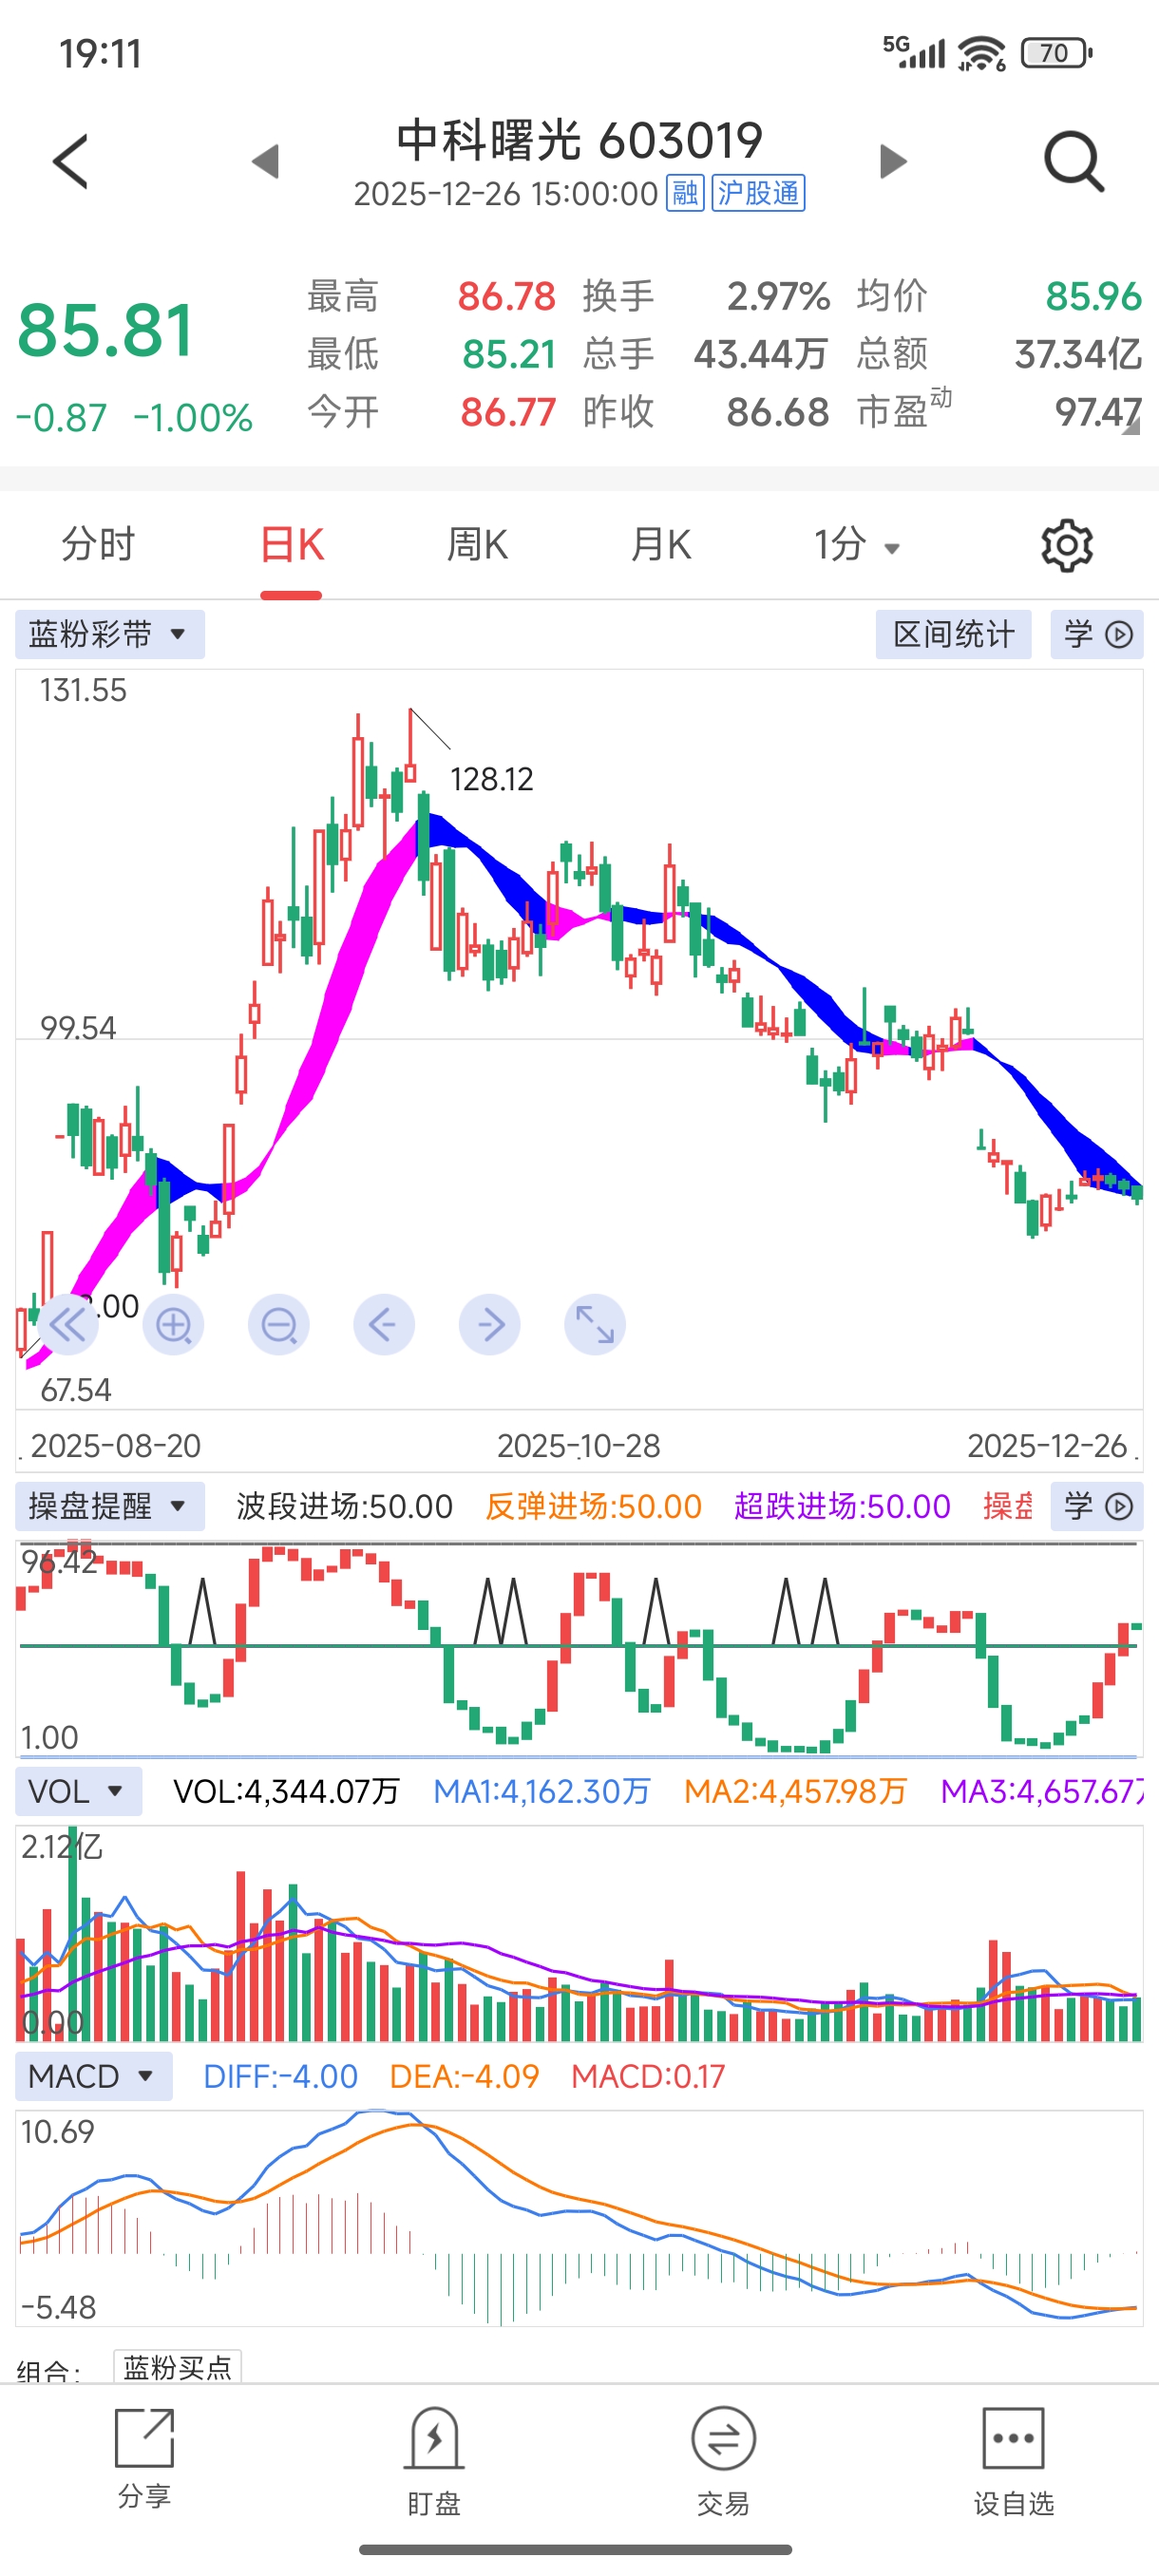Tap the 区间统计 button
1159x2576 pixels.
pos(953,635)
